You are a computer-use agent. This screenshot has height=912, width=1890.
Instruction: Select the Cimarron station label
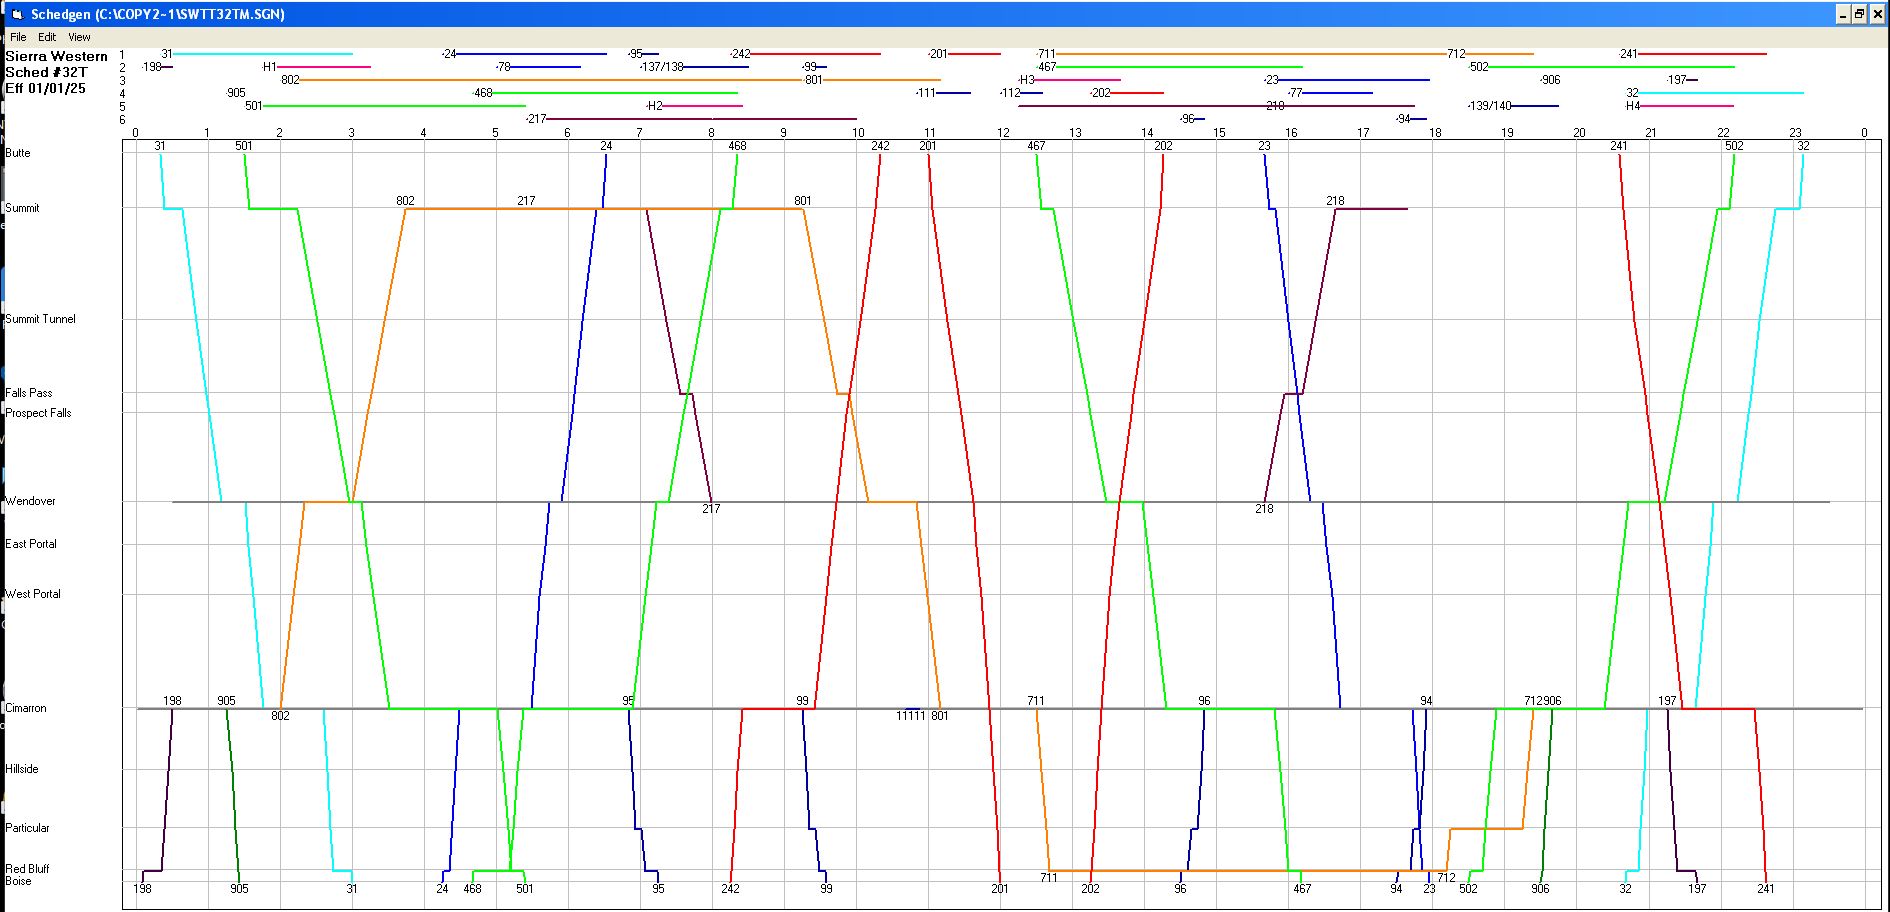[x=26, y=708]
